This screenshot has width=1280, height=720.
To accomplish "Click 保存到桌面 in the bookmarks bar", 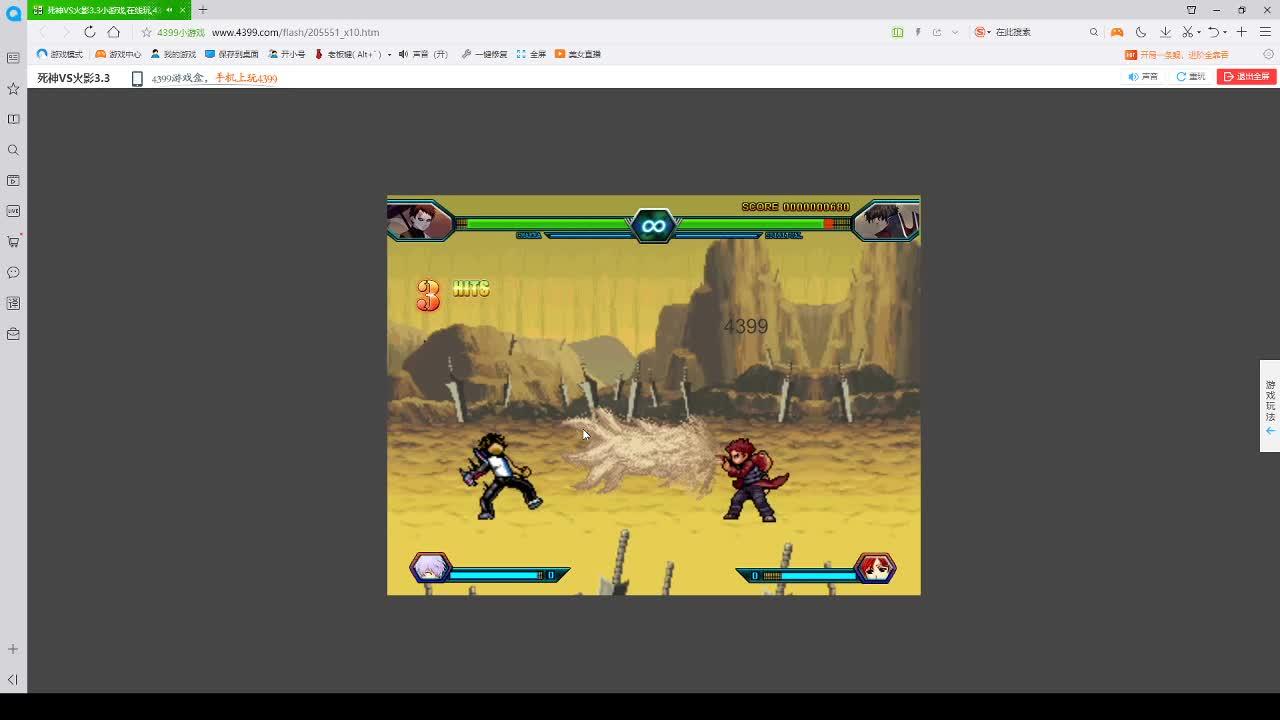I will pos(232,54).
